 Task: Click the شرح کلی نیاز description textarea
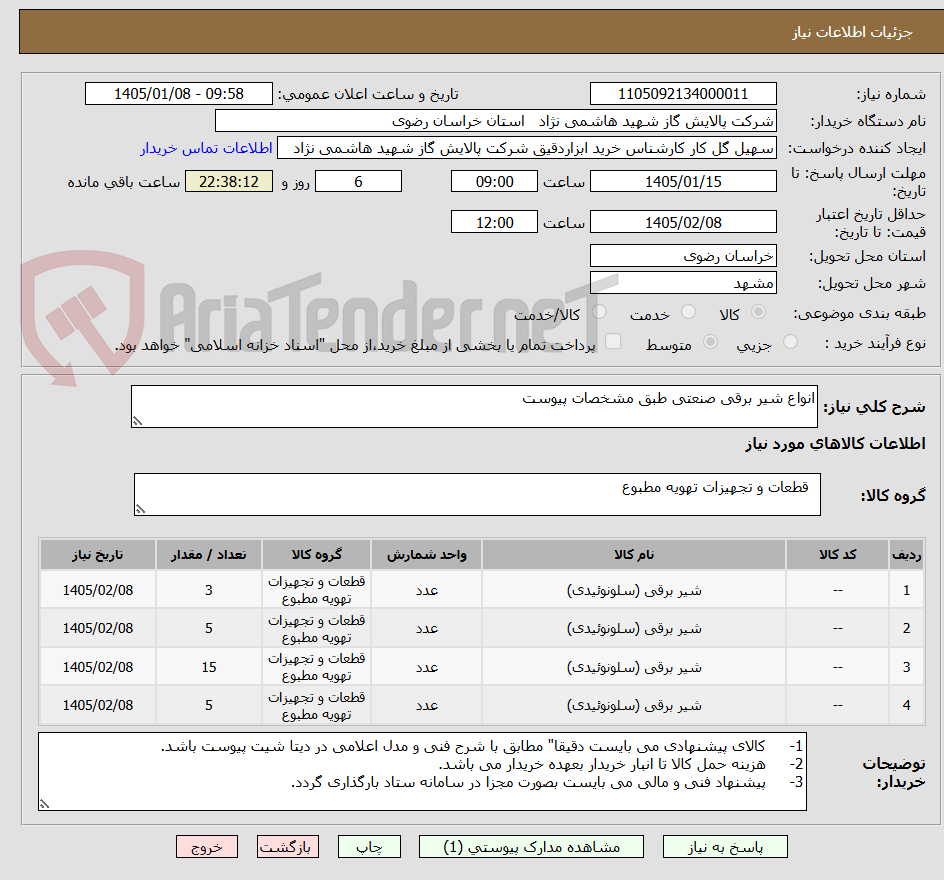tap(474, 406)
